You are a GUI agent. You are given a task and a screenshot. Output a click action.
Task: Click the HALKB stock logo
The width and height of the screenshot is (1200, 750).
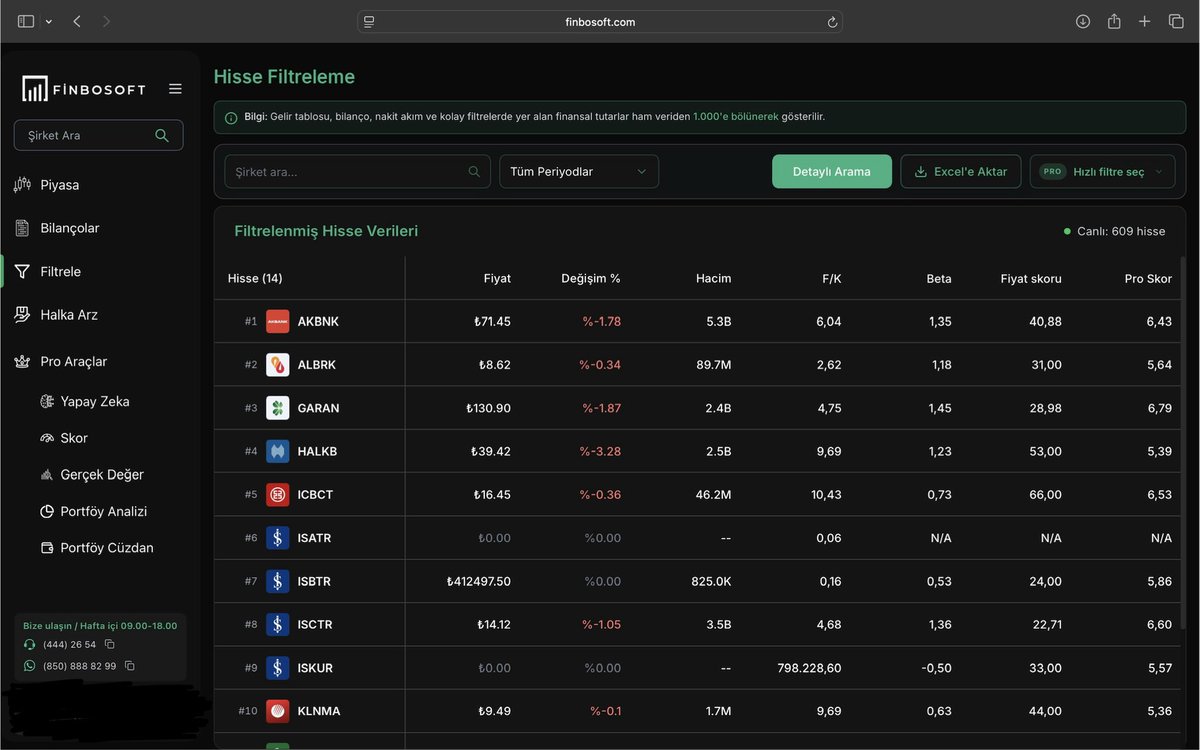coord(278,451)
